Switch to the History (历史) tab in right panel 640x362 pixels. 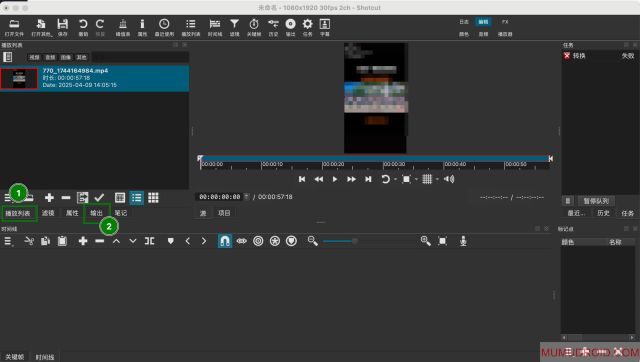click(603, 213)
